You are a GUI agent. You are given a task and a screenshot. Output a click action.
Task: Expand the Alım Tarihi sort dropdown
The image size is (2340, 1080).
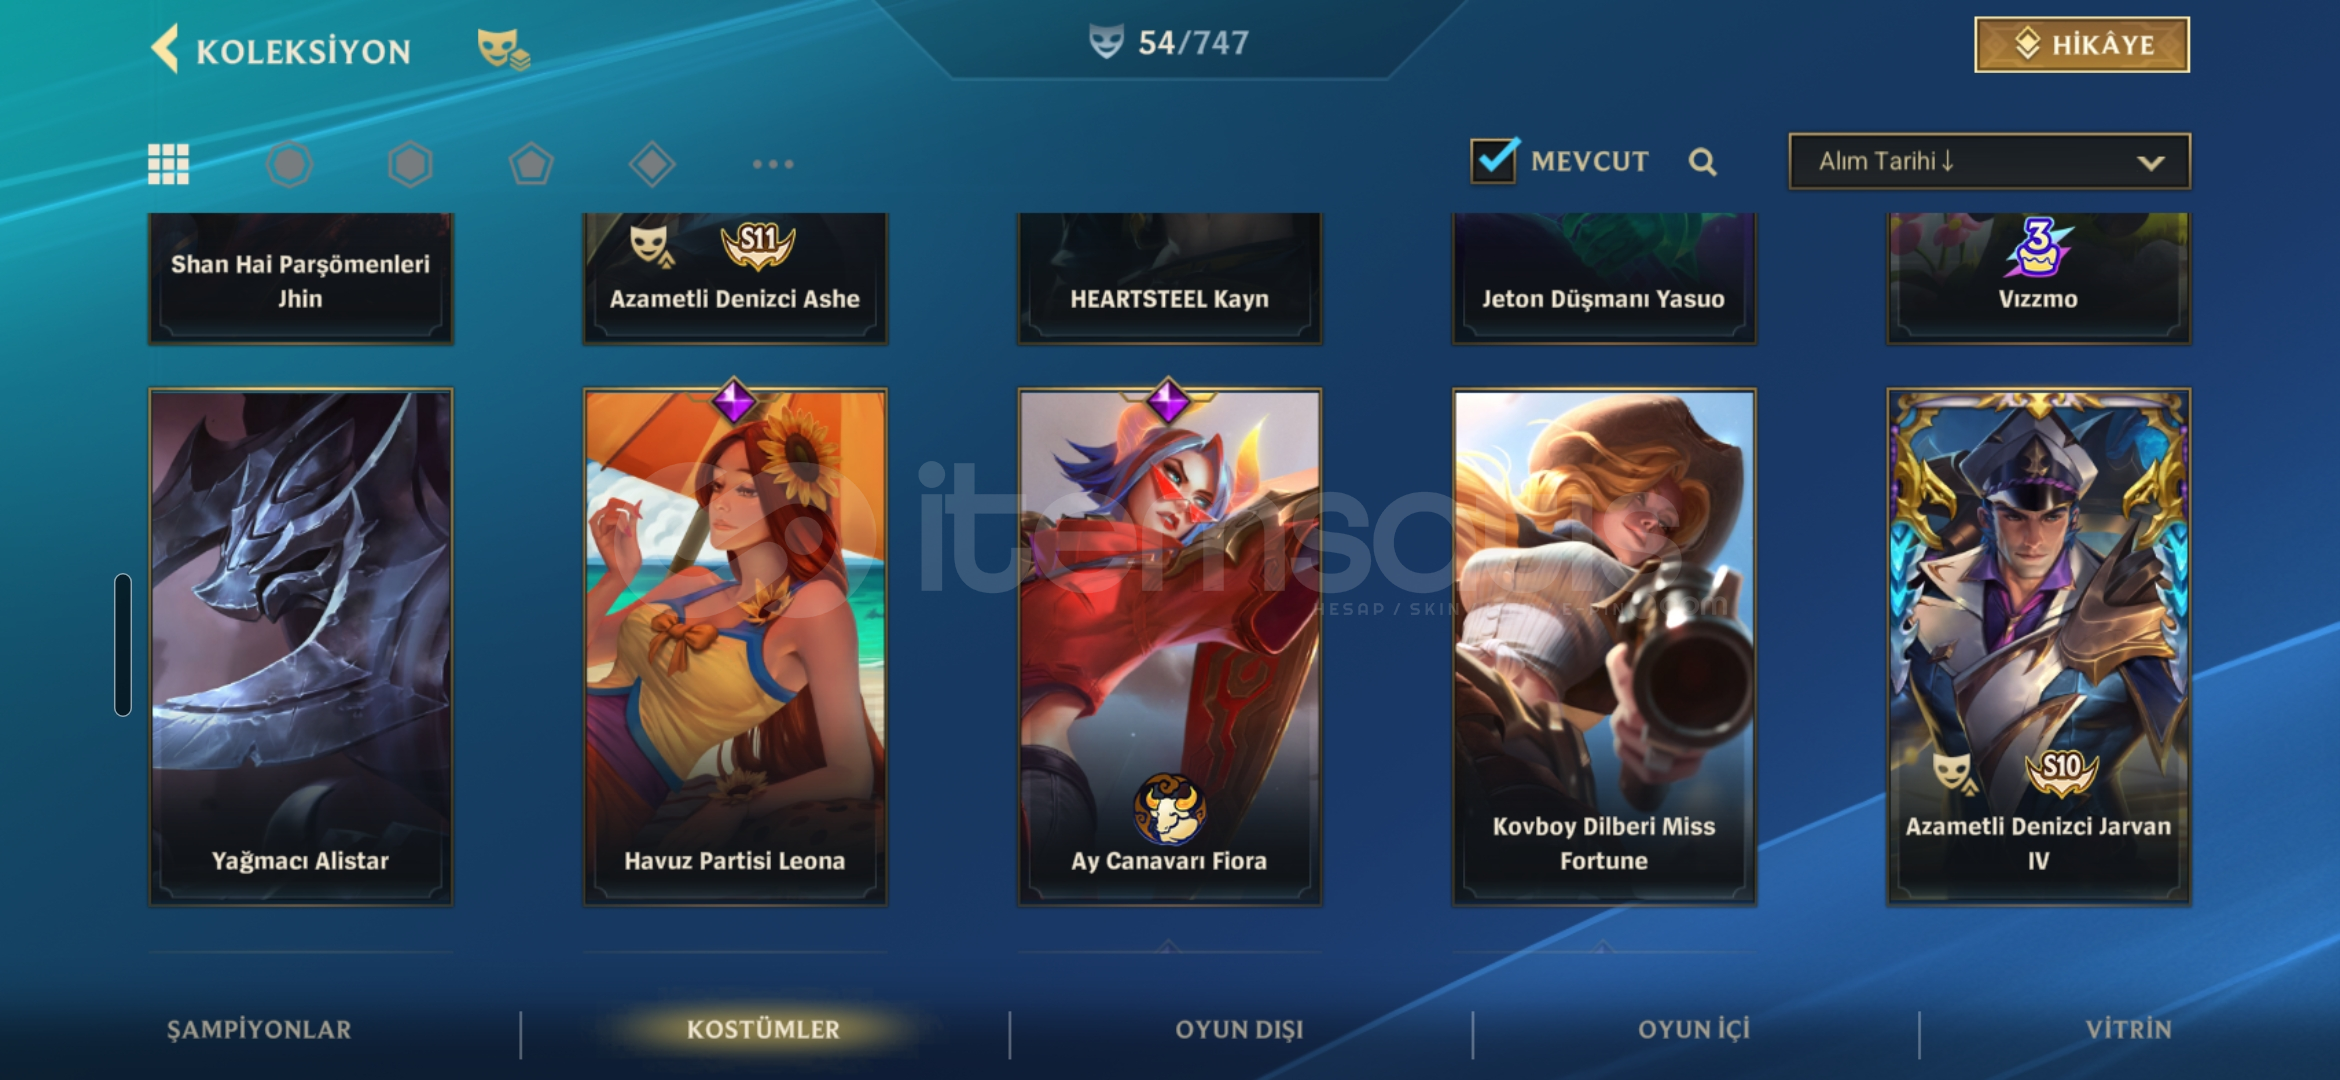tap(1989, 161)
